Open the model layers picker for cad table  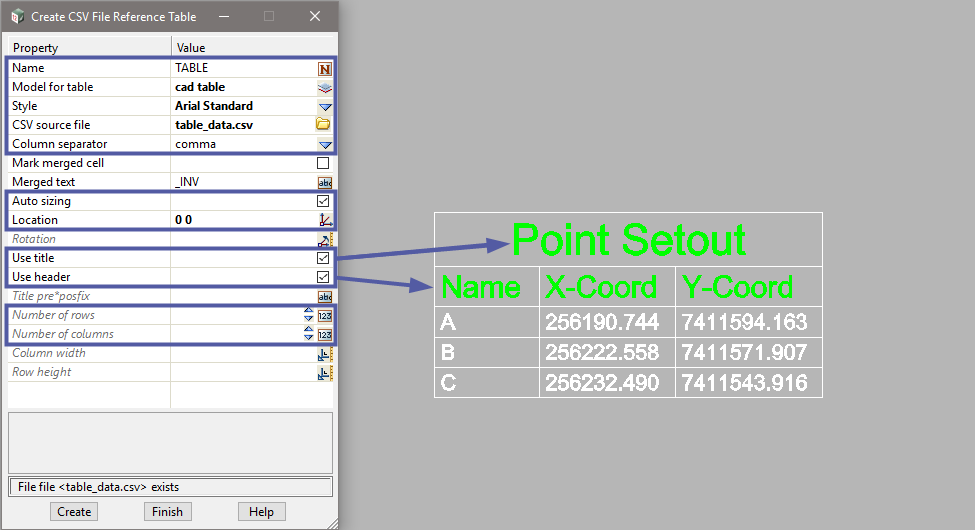click(x=323, y=87)
